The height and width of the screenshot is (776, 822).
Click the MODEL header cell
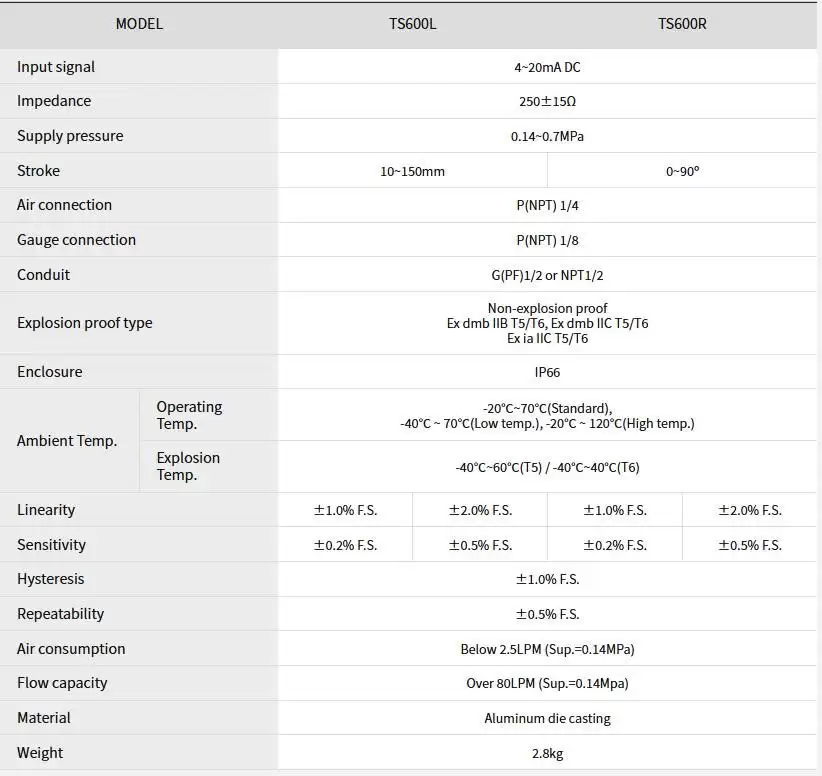(139, 24)
